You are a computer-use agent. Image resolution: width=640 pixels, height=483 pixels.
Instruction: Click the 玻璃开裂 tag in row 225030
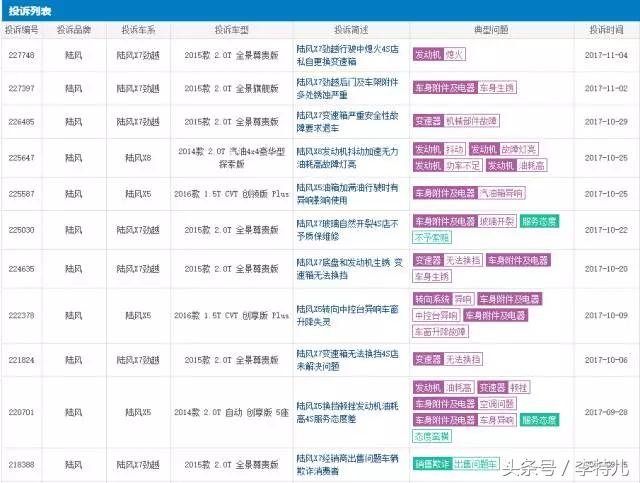pyautogui.click(x=497, y=221)
